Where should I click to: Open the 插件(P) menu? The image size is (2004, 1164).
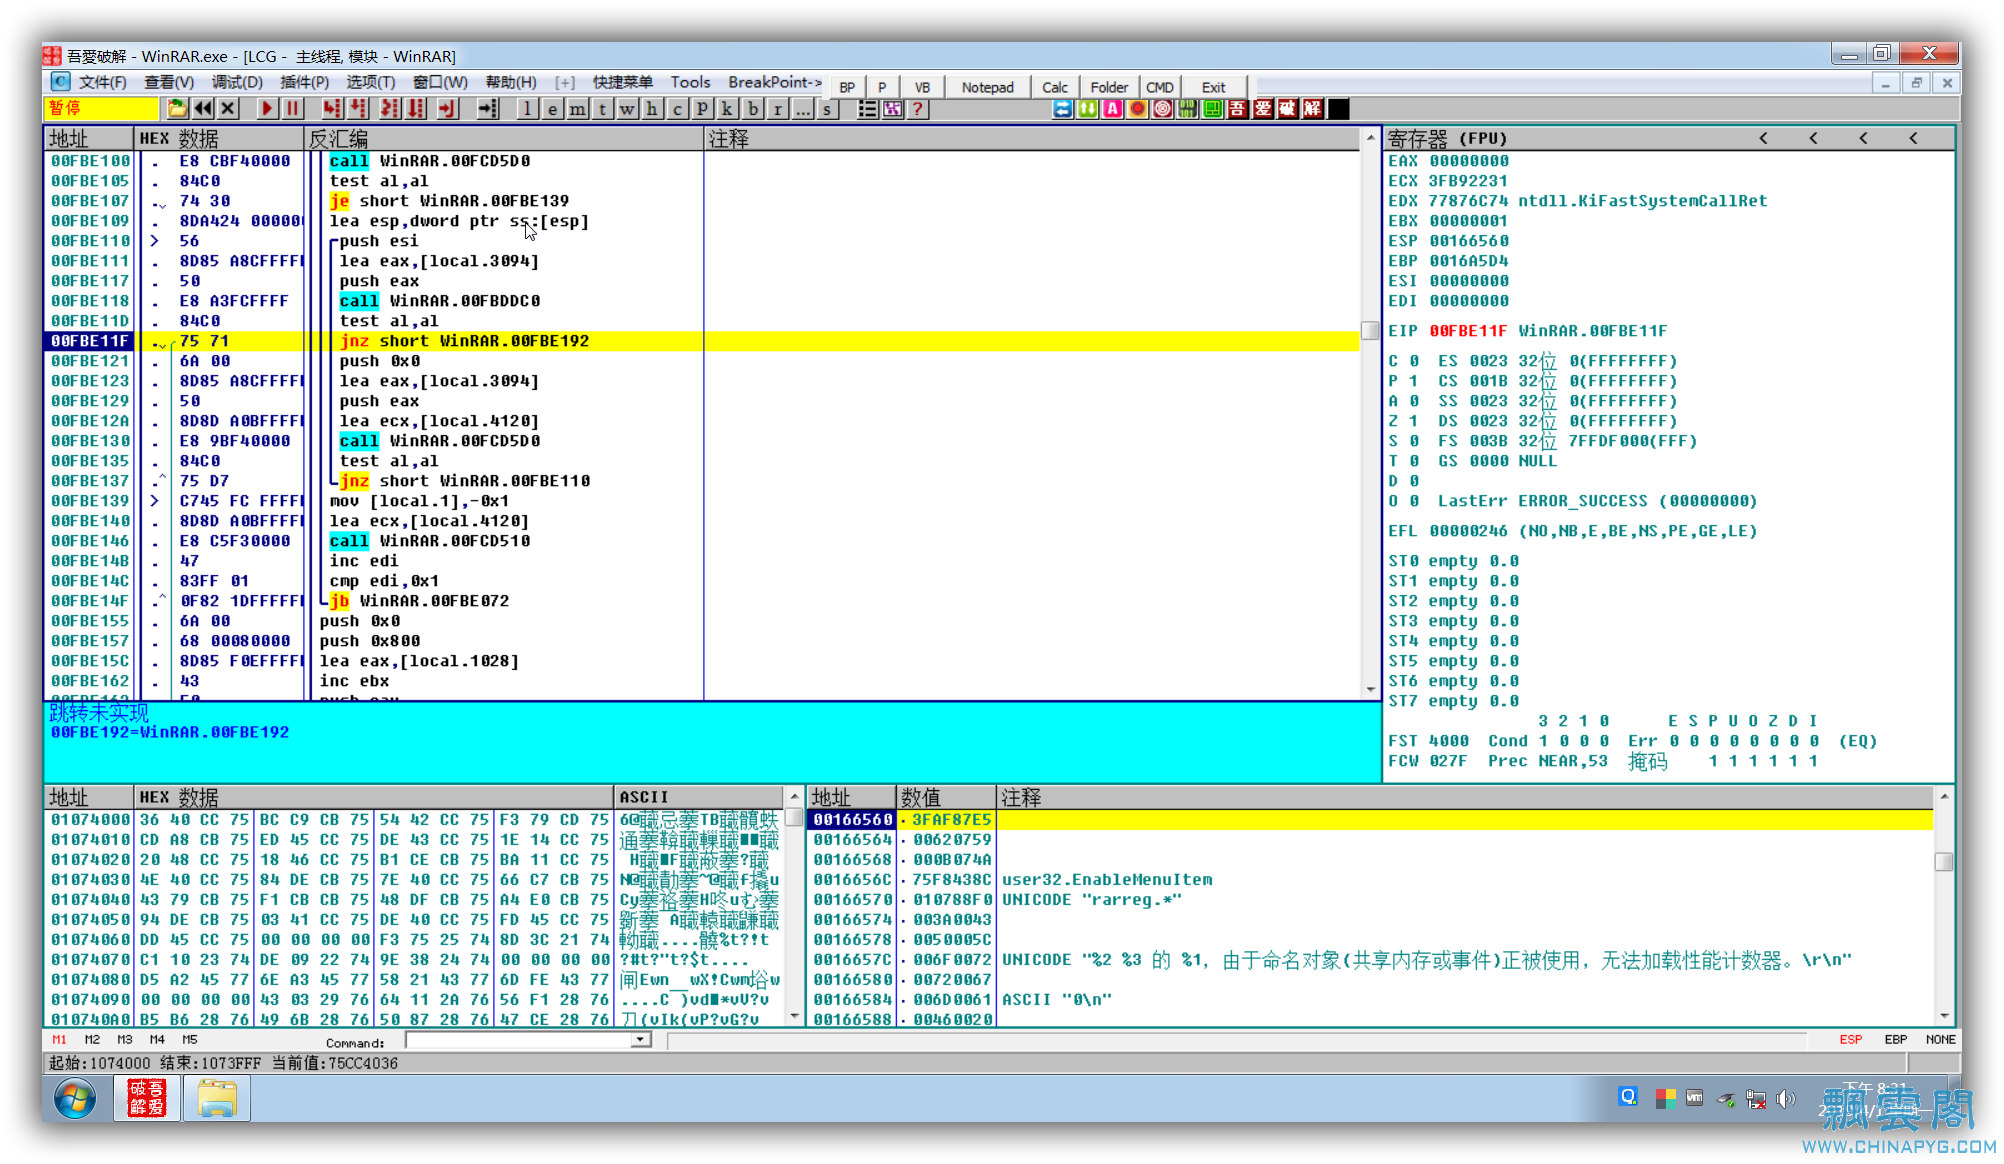tap(305, 82)
